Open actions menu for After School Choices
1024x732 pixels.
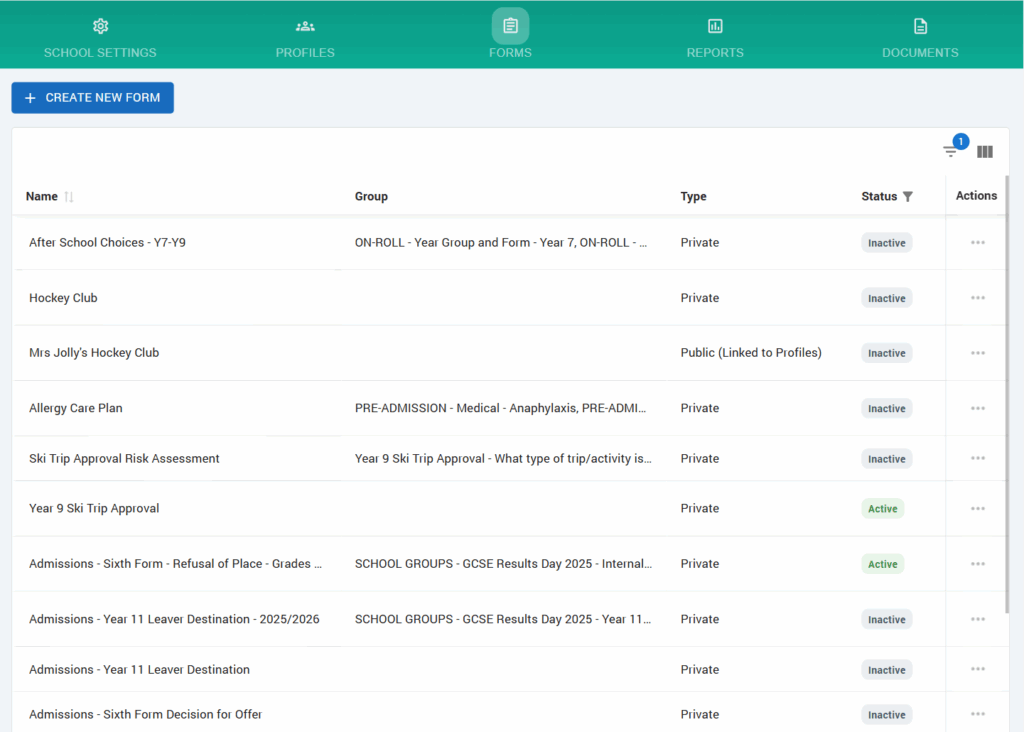pyautogui.click(x=977, y=243)
